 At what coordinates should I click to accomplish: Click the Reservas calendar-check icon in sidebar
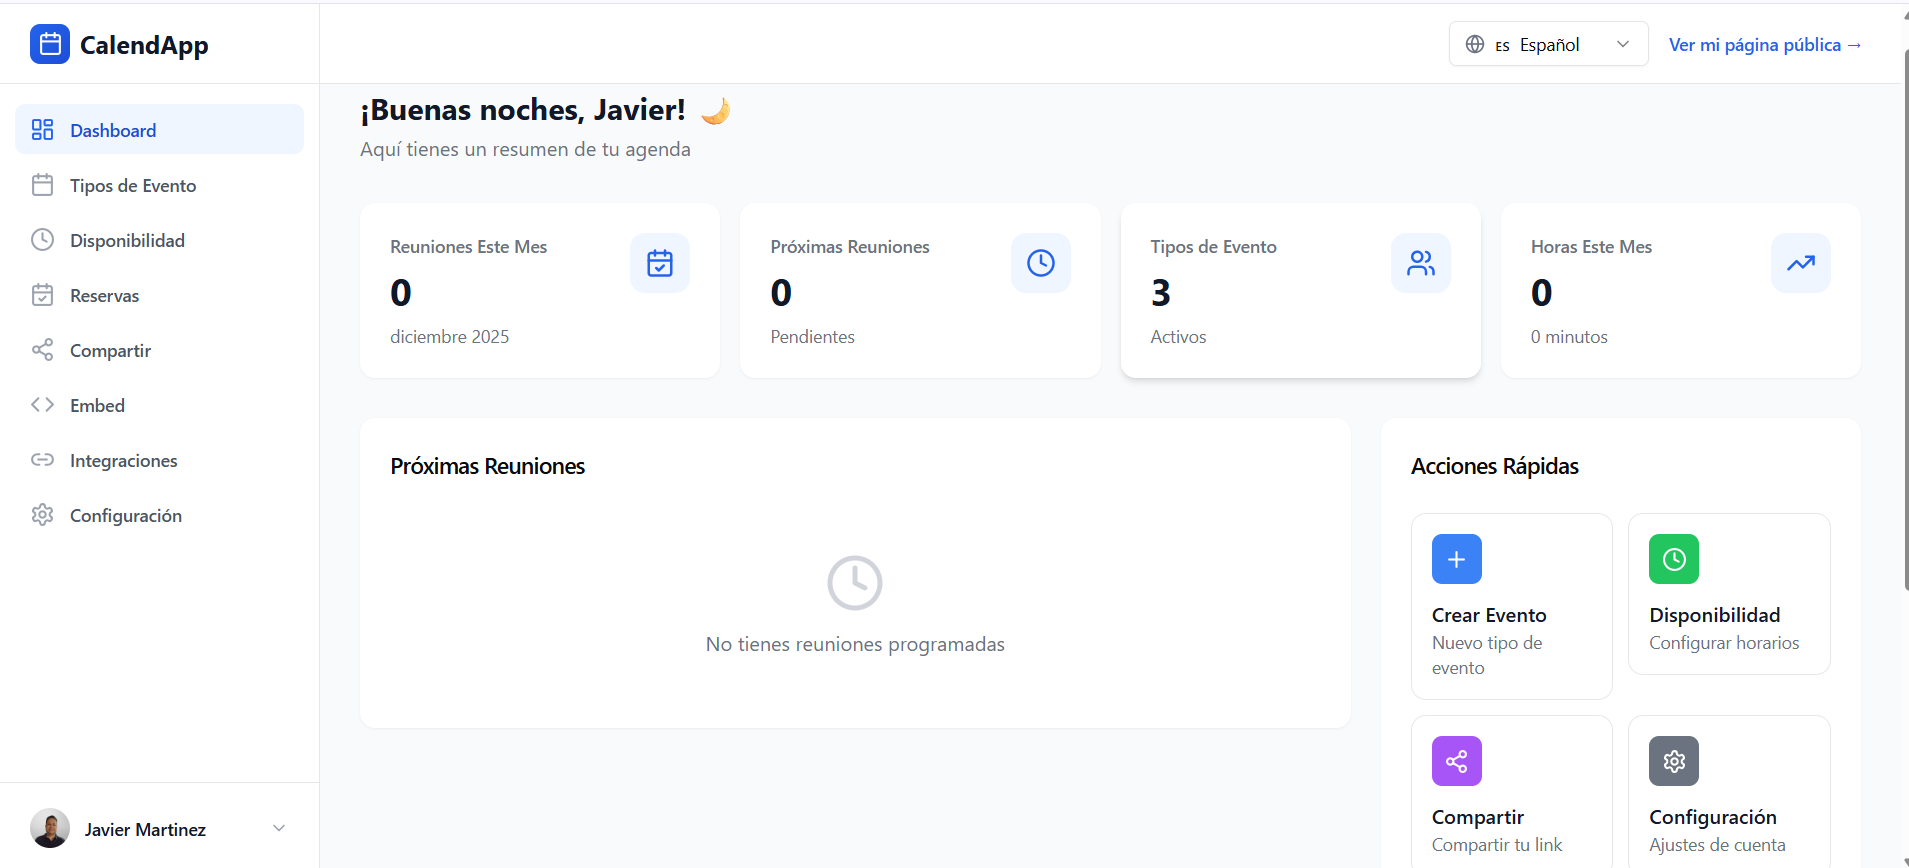(x=42, y=295)
